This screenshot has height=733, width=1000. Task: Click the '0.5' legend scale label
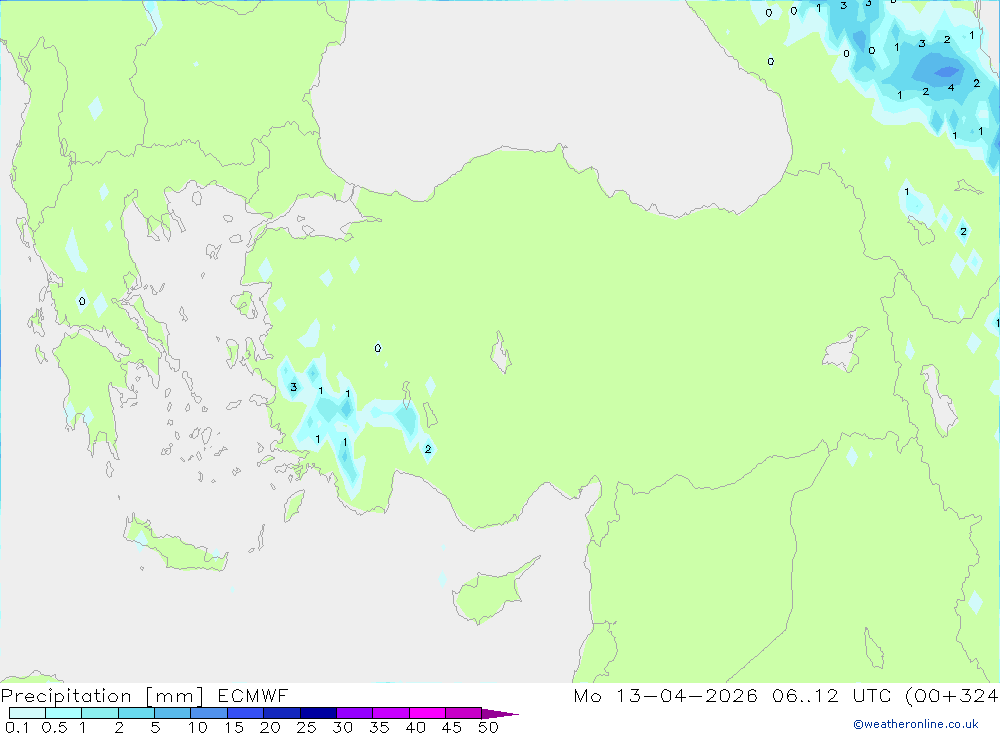[x=54, y=727]
